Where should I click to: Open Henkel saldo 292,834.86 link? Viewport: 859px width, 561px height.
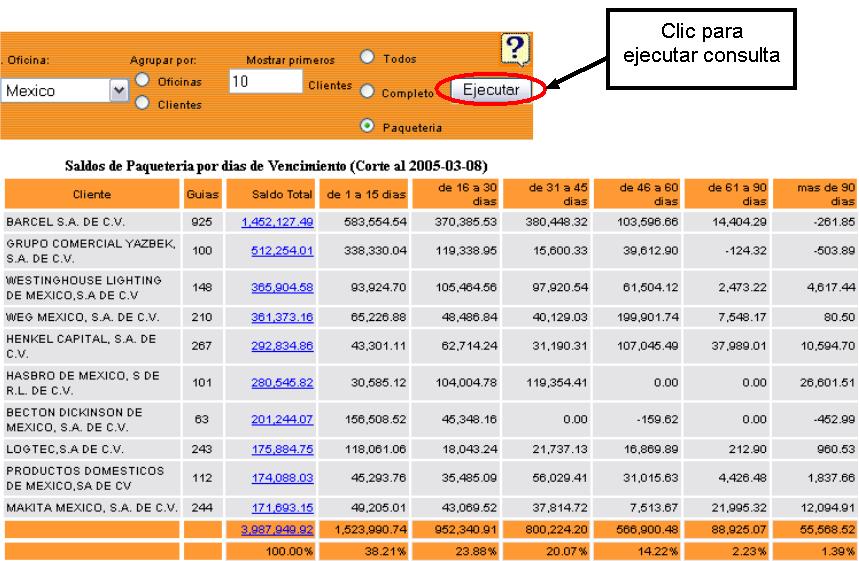(282, 346)
